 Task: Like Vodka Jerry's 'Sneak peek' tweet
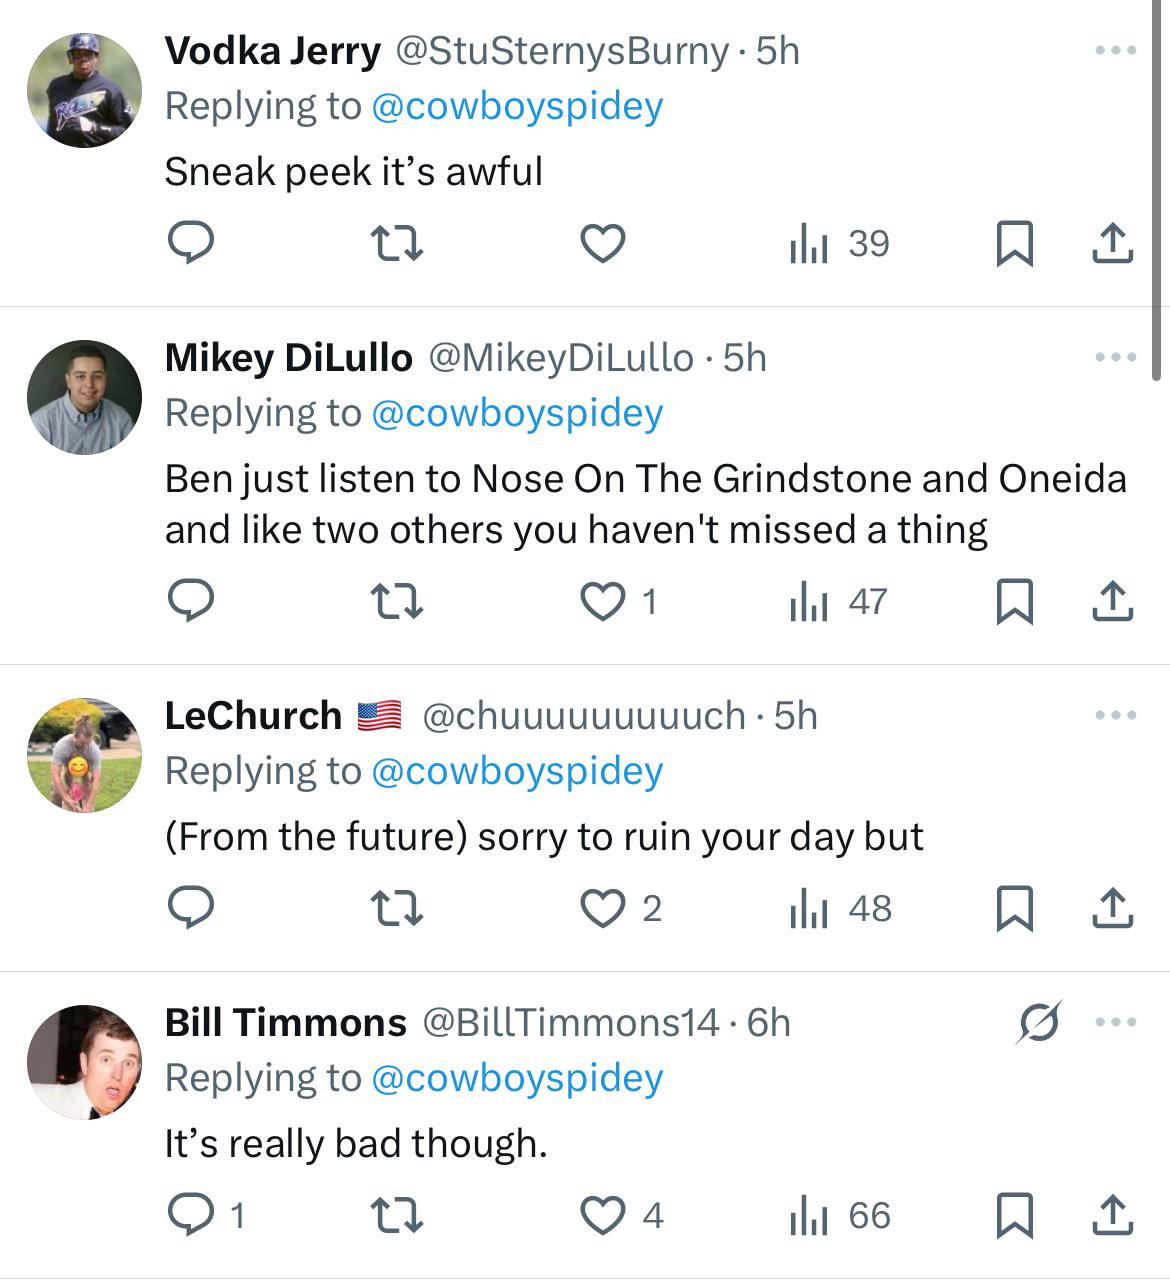coord(603,243)
